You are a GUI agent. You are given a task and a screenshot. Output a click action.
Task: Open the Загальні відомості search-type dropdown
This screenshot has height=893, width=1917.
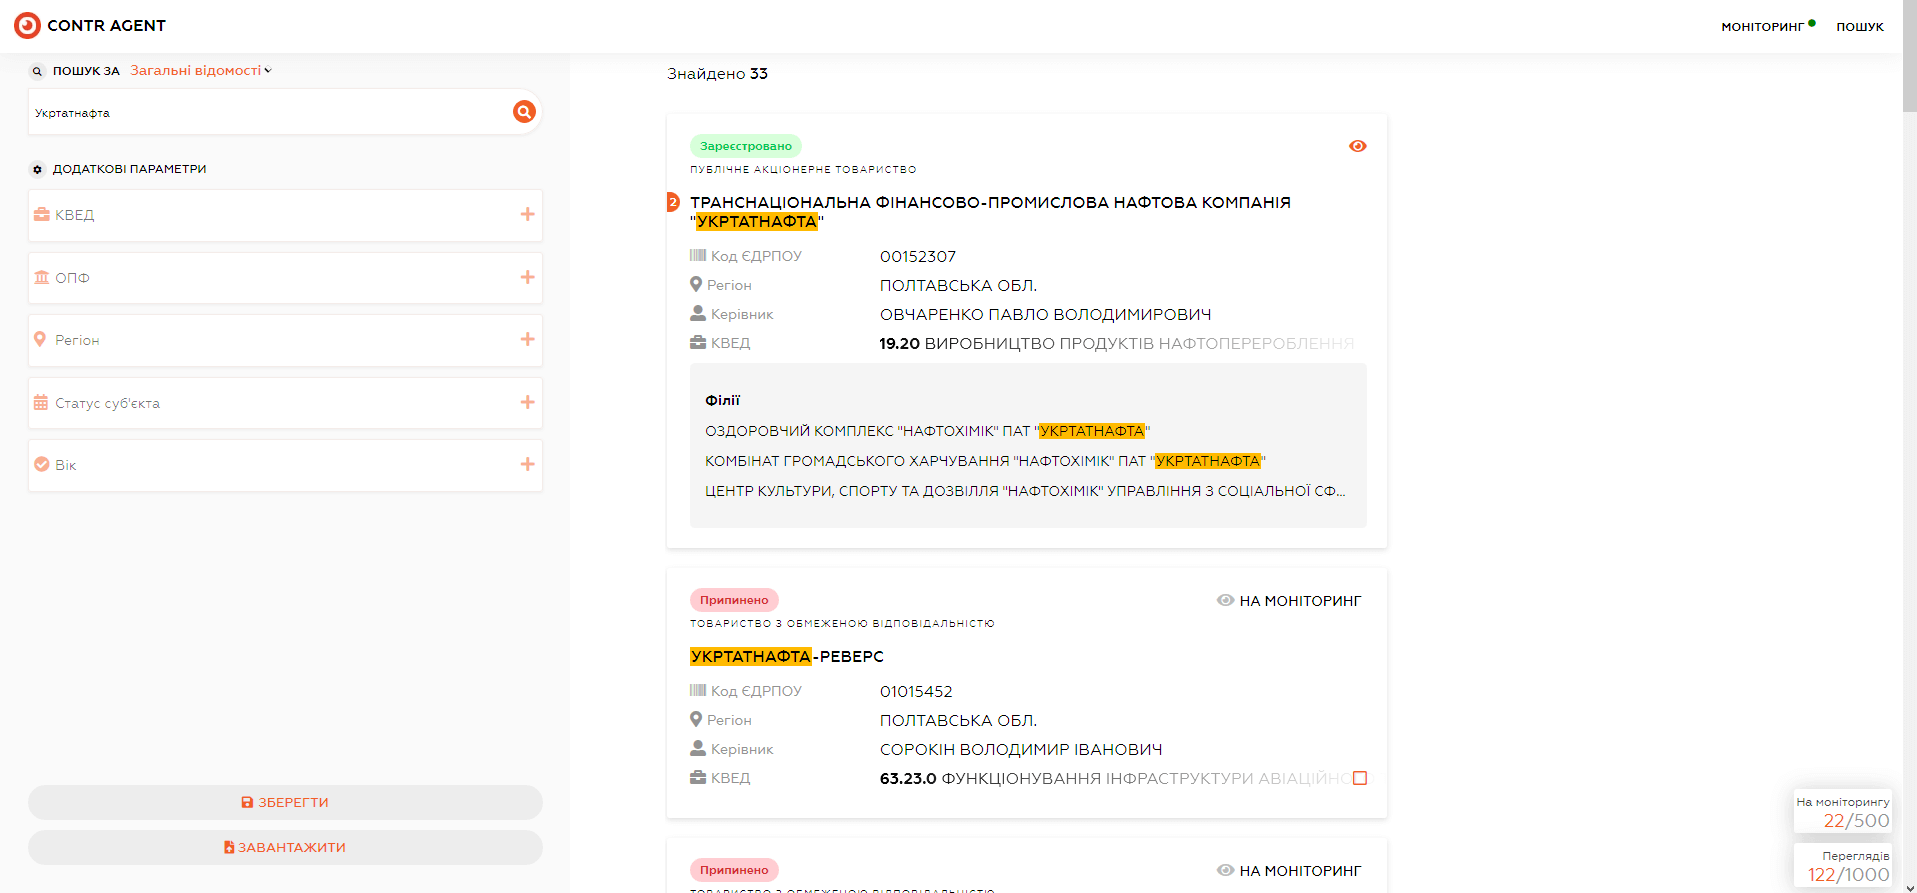(x=201, y=71)
